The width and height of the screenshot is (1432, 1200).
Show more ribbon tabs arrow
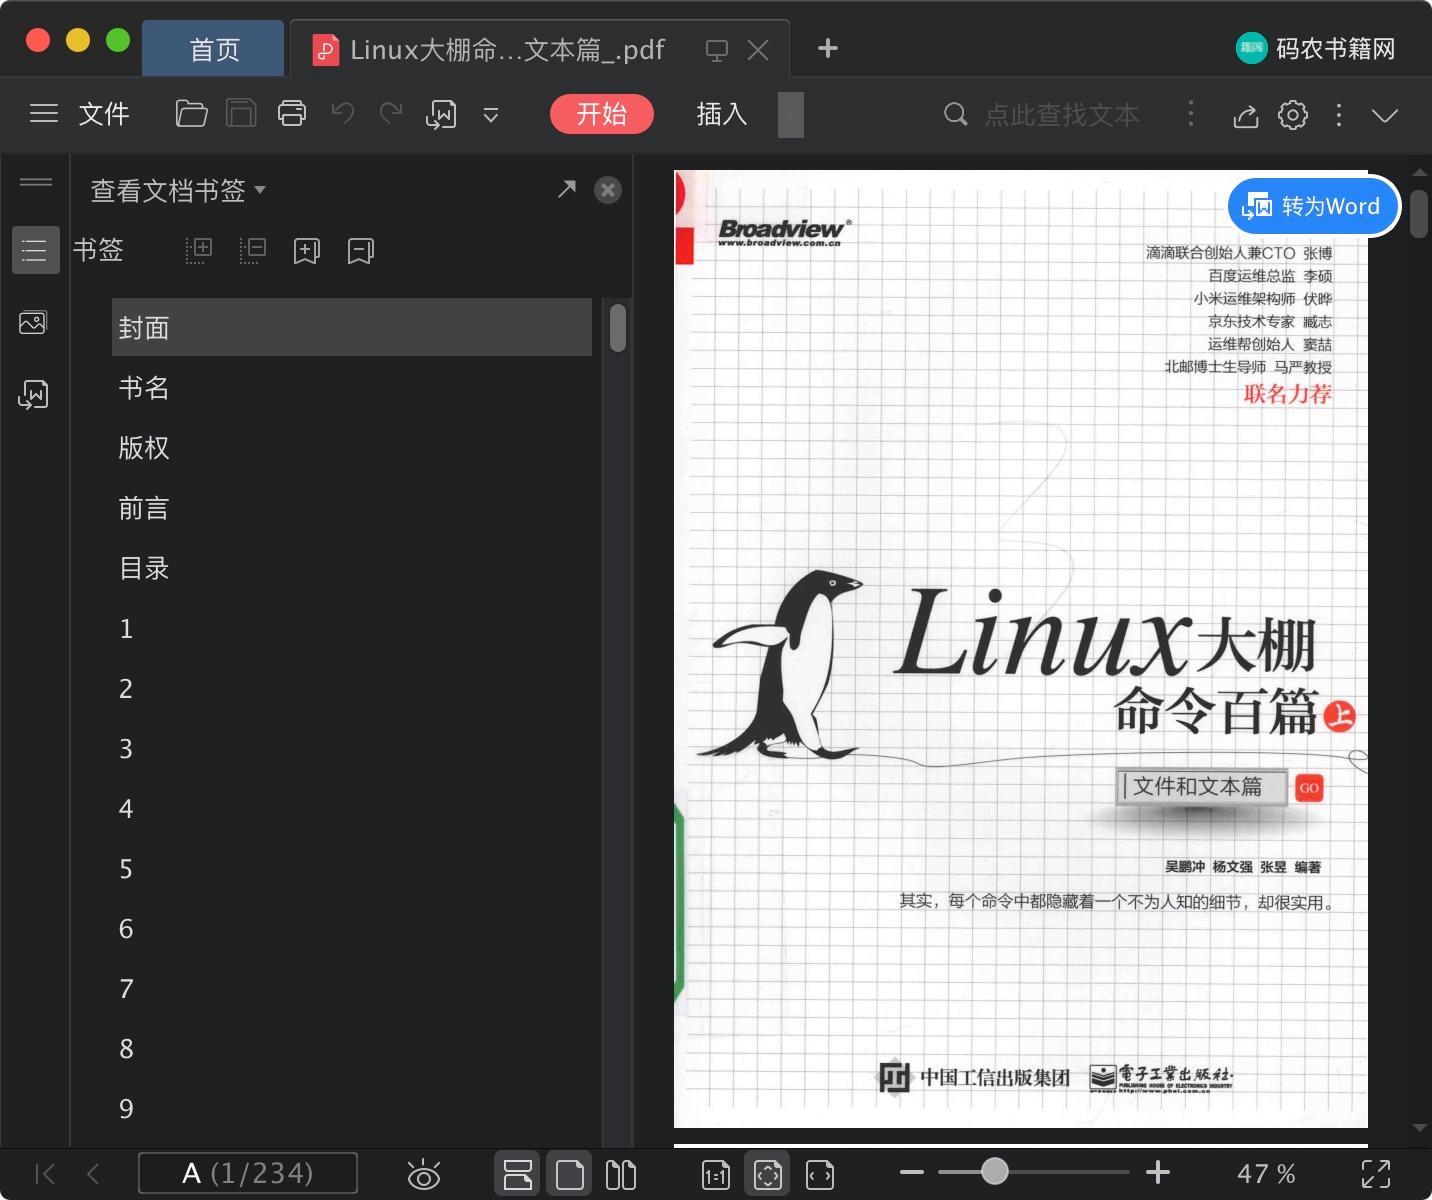(x=791, y=114)
